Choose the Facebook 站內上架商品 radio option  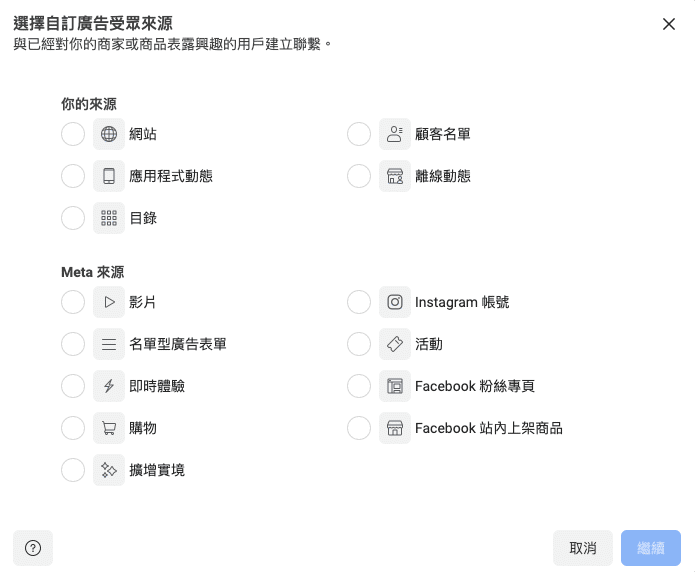point(359,428)
